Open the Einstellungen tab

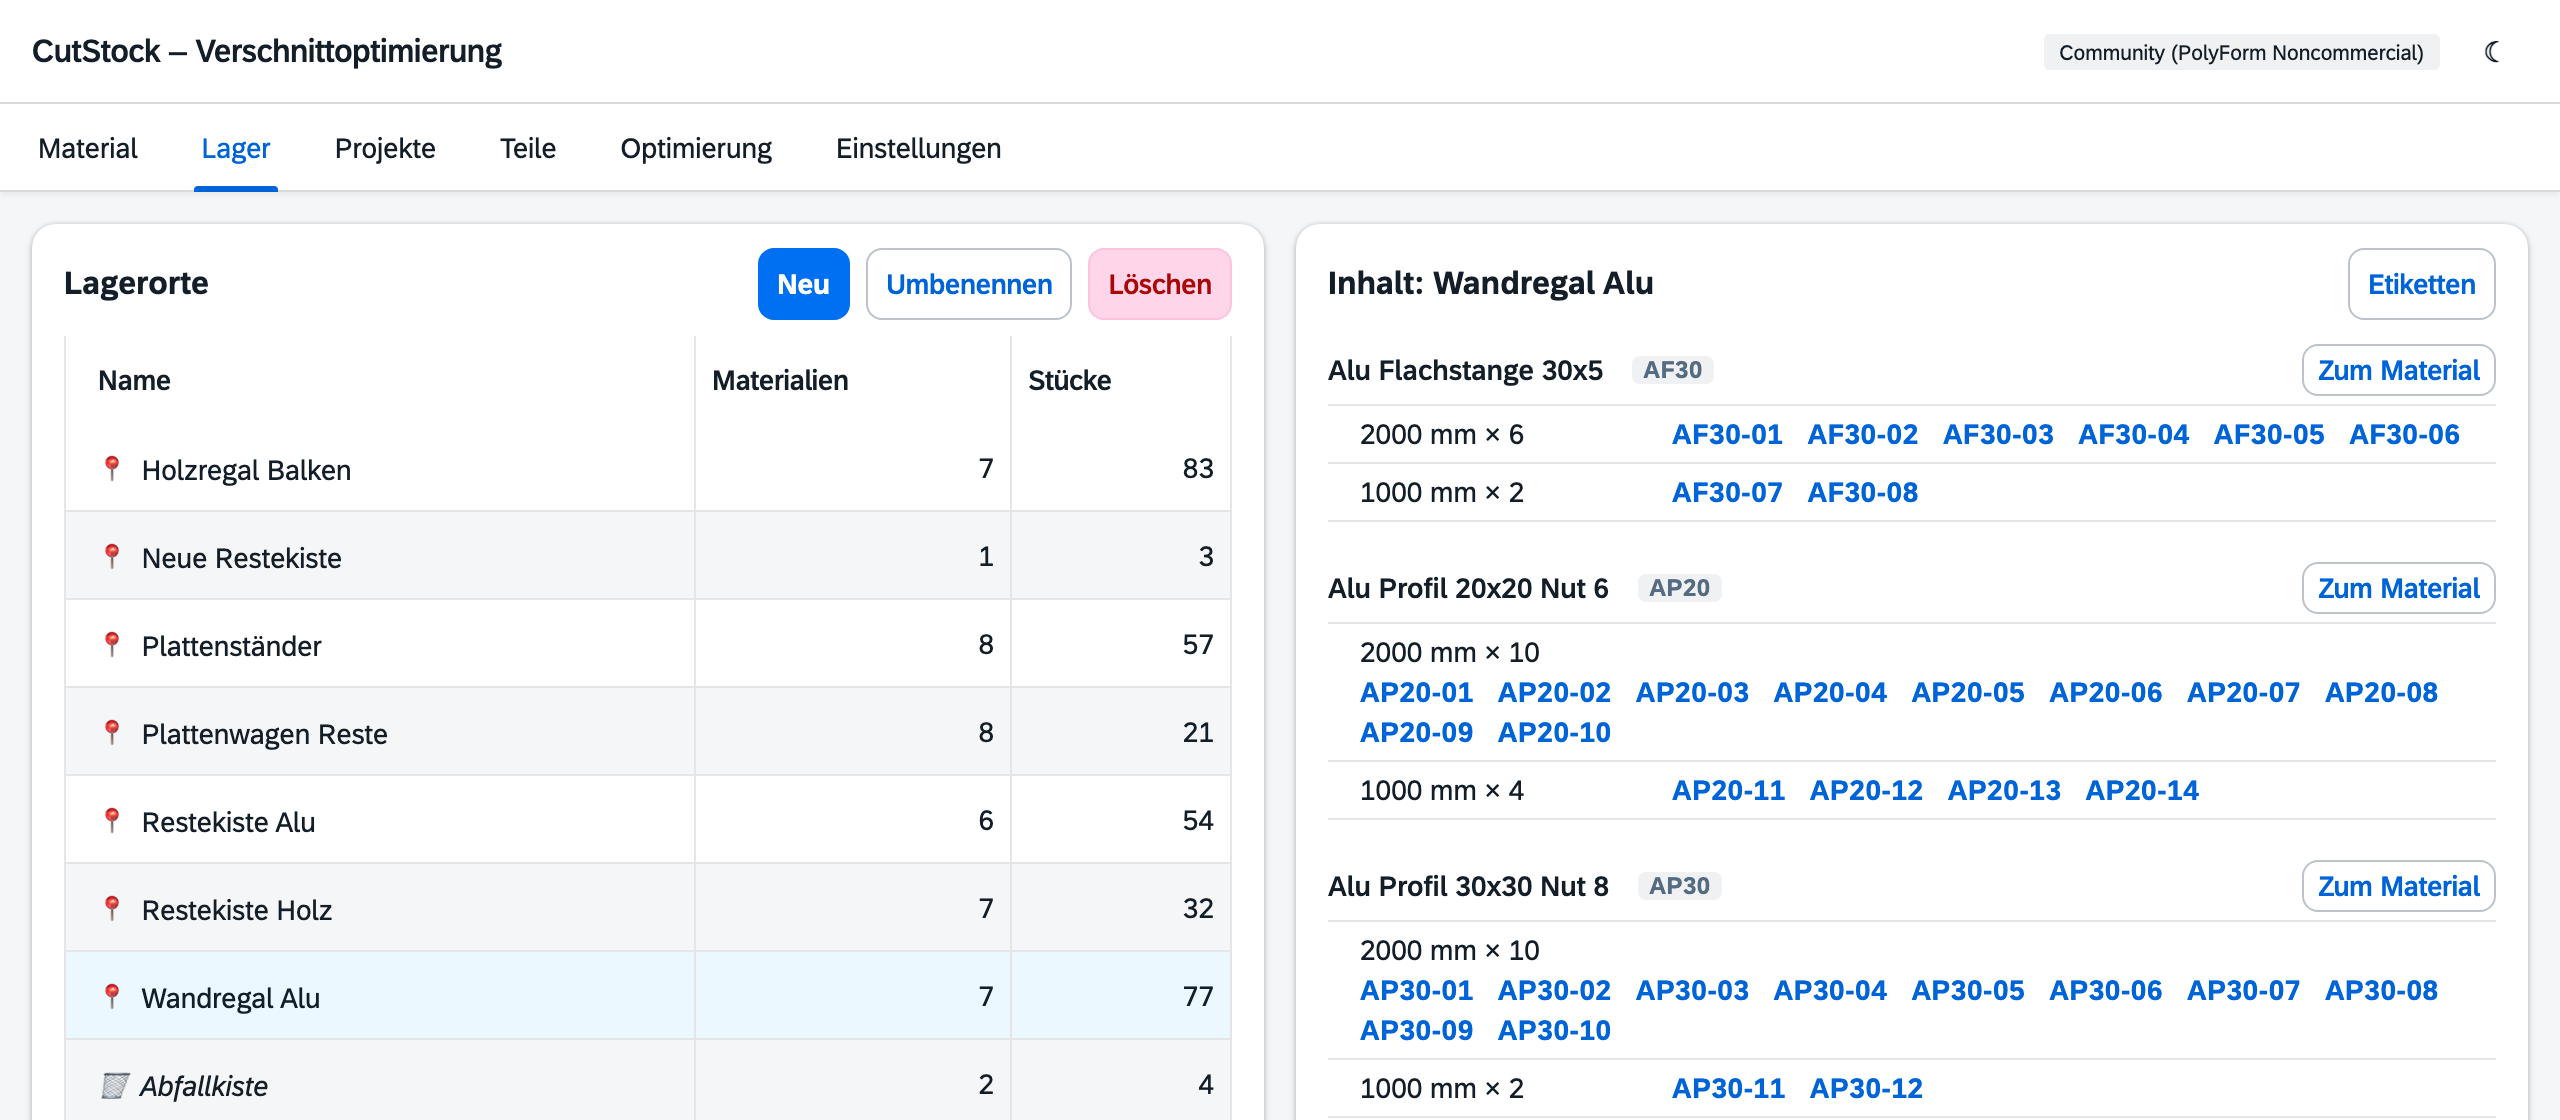click(x=918, y=148)
